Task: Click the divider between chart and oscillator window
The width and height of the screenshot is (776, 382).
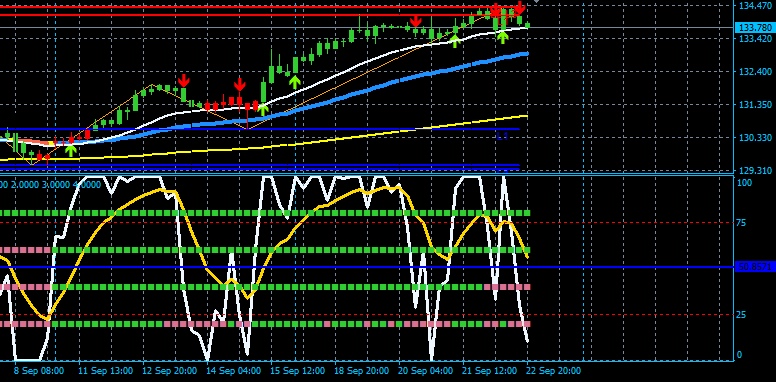Action: click(x=366, y=175)
